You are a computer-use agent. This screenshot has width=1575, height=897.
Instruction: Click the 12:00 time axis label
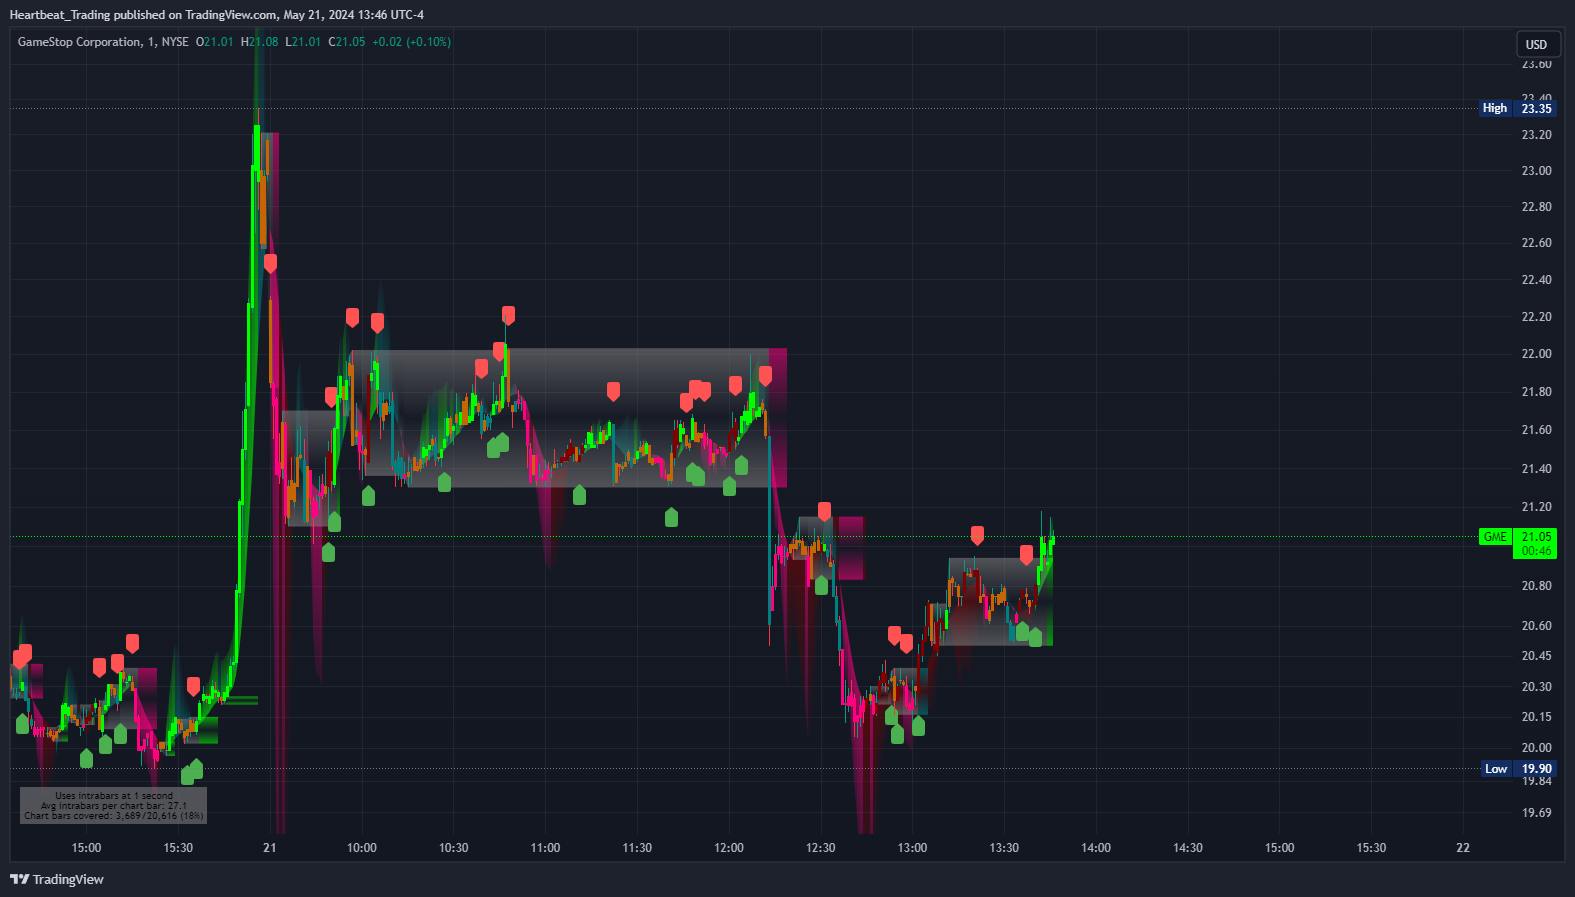(x=729, y=848)
